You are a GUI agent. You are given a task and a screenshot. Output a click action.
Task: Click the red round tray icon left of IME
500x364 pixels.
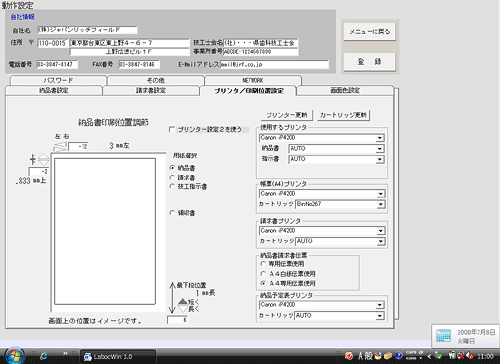point(349,356)
